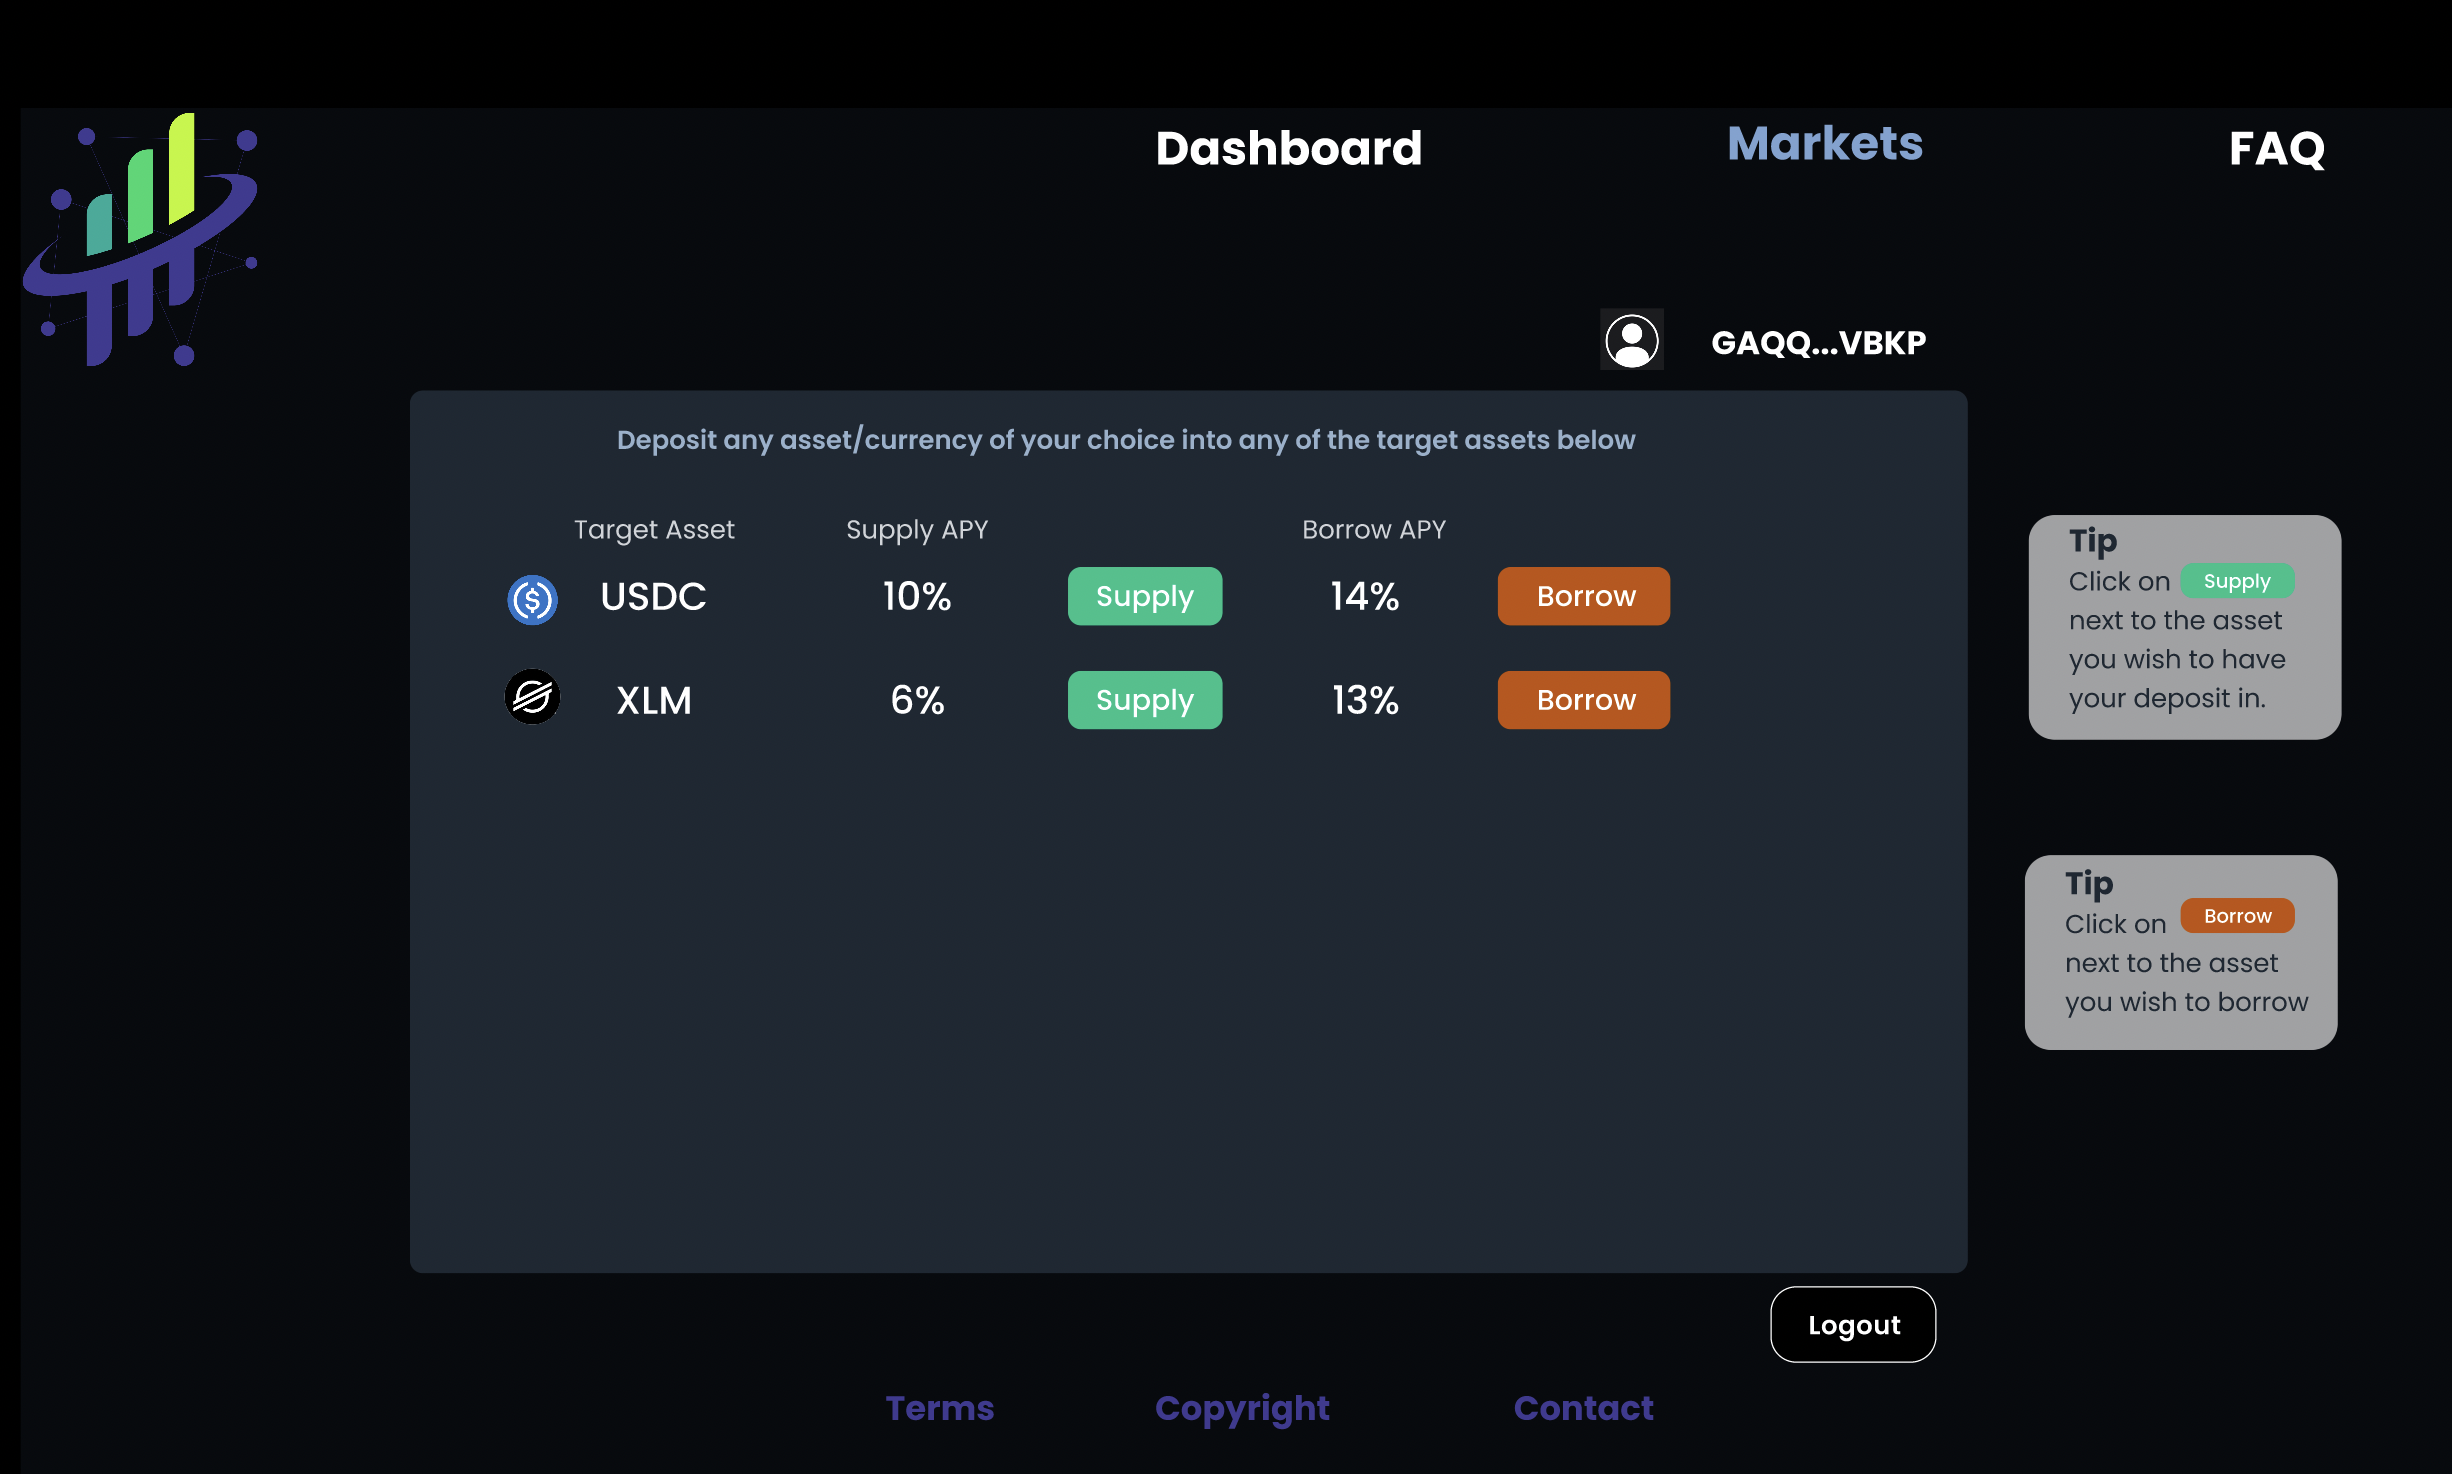
Task: Open the FAQ page
Action: pos(2276,149)
